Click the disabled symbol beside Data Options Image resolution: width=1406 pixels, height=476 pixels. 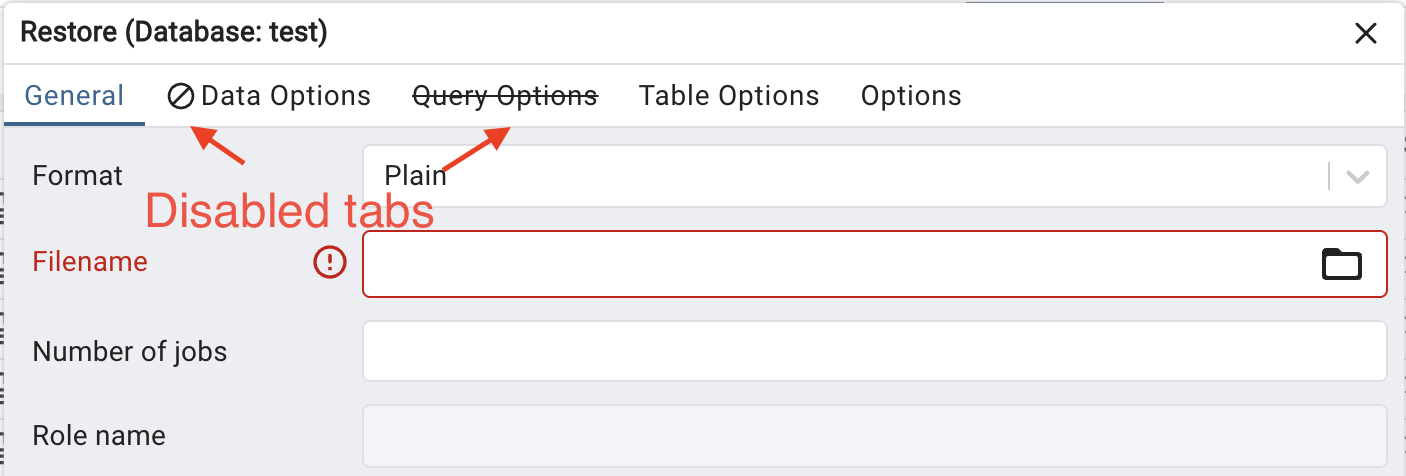pyautogui.click(x=181, y=97)
